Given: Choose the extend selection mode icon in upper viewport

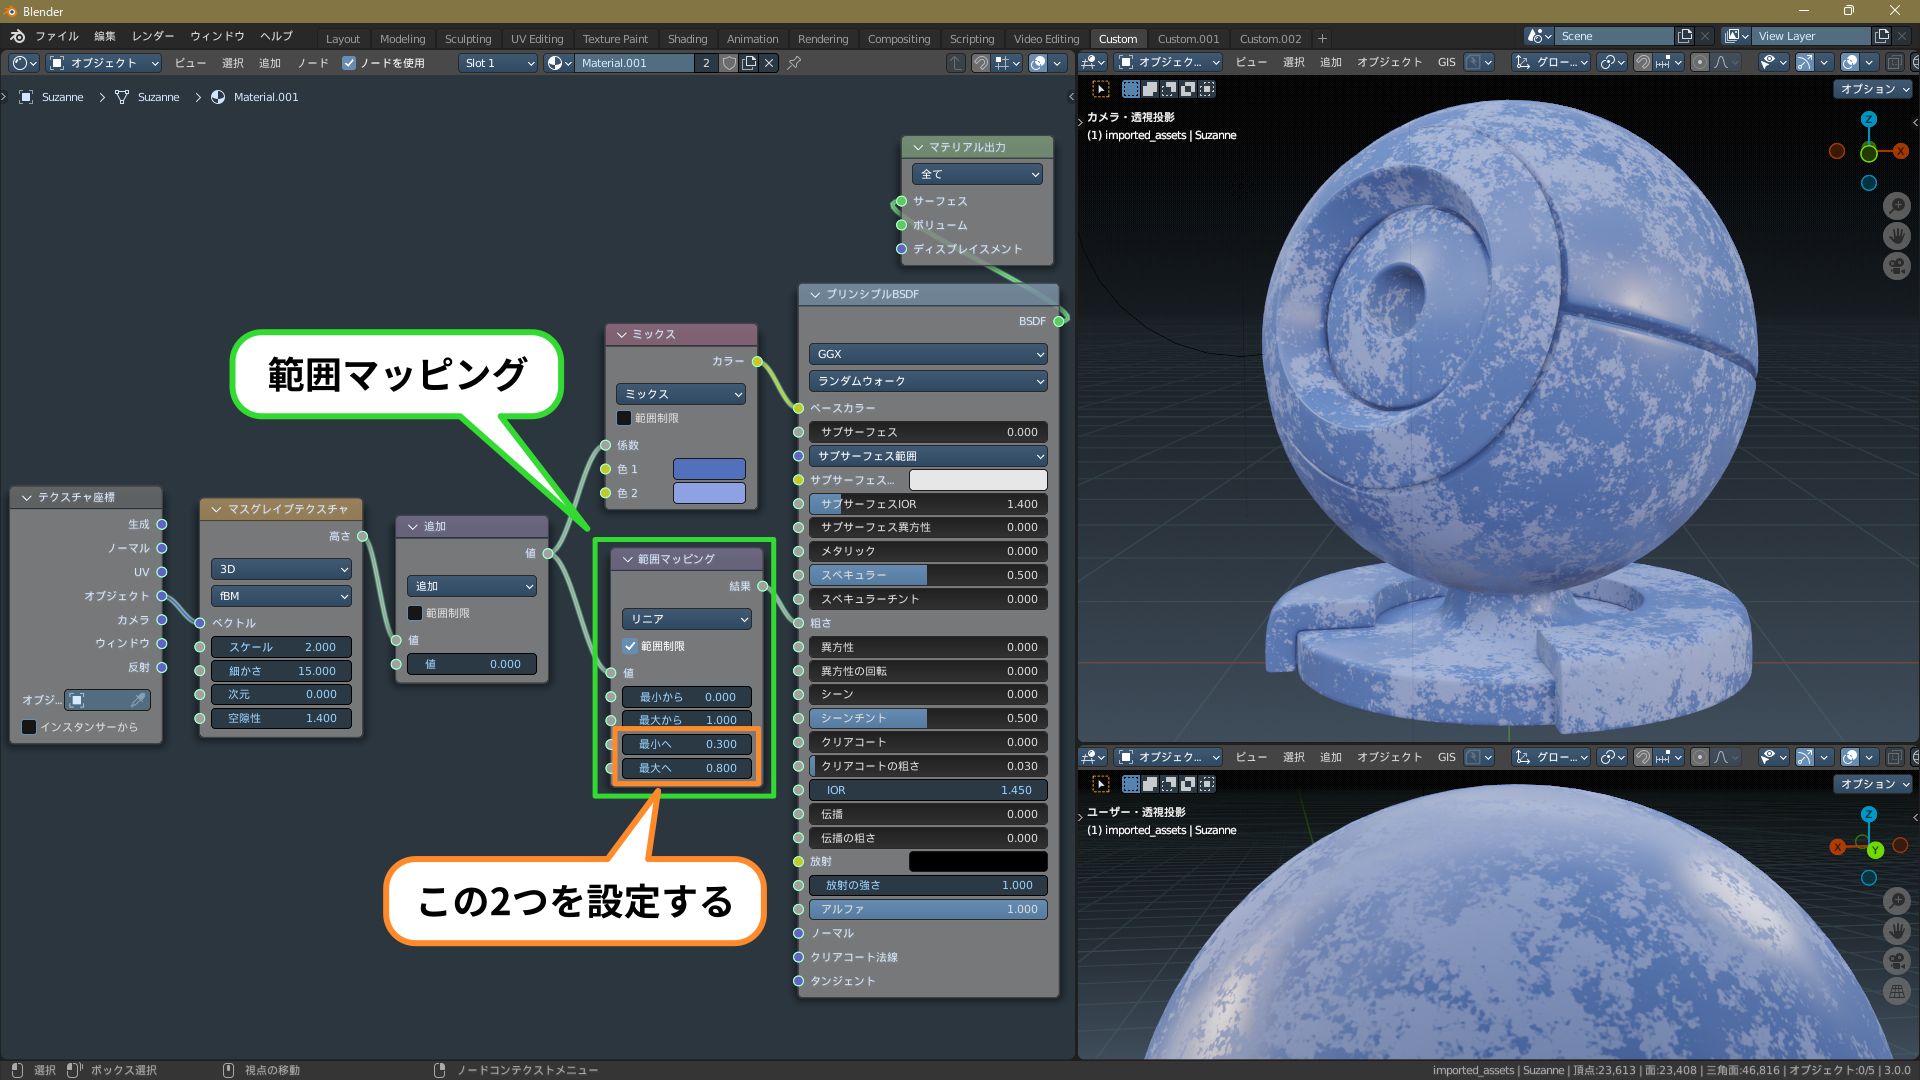Looking at the screenshot, I should tap(1150, 89).
